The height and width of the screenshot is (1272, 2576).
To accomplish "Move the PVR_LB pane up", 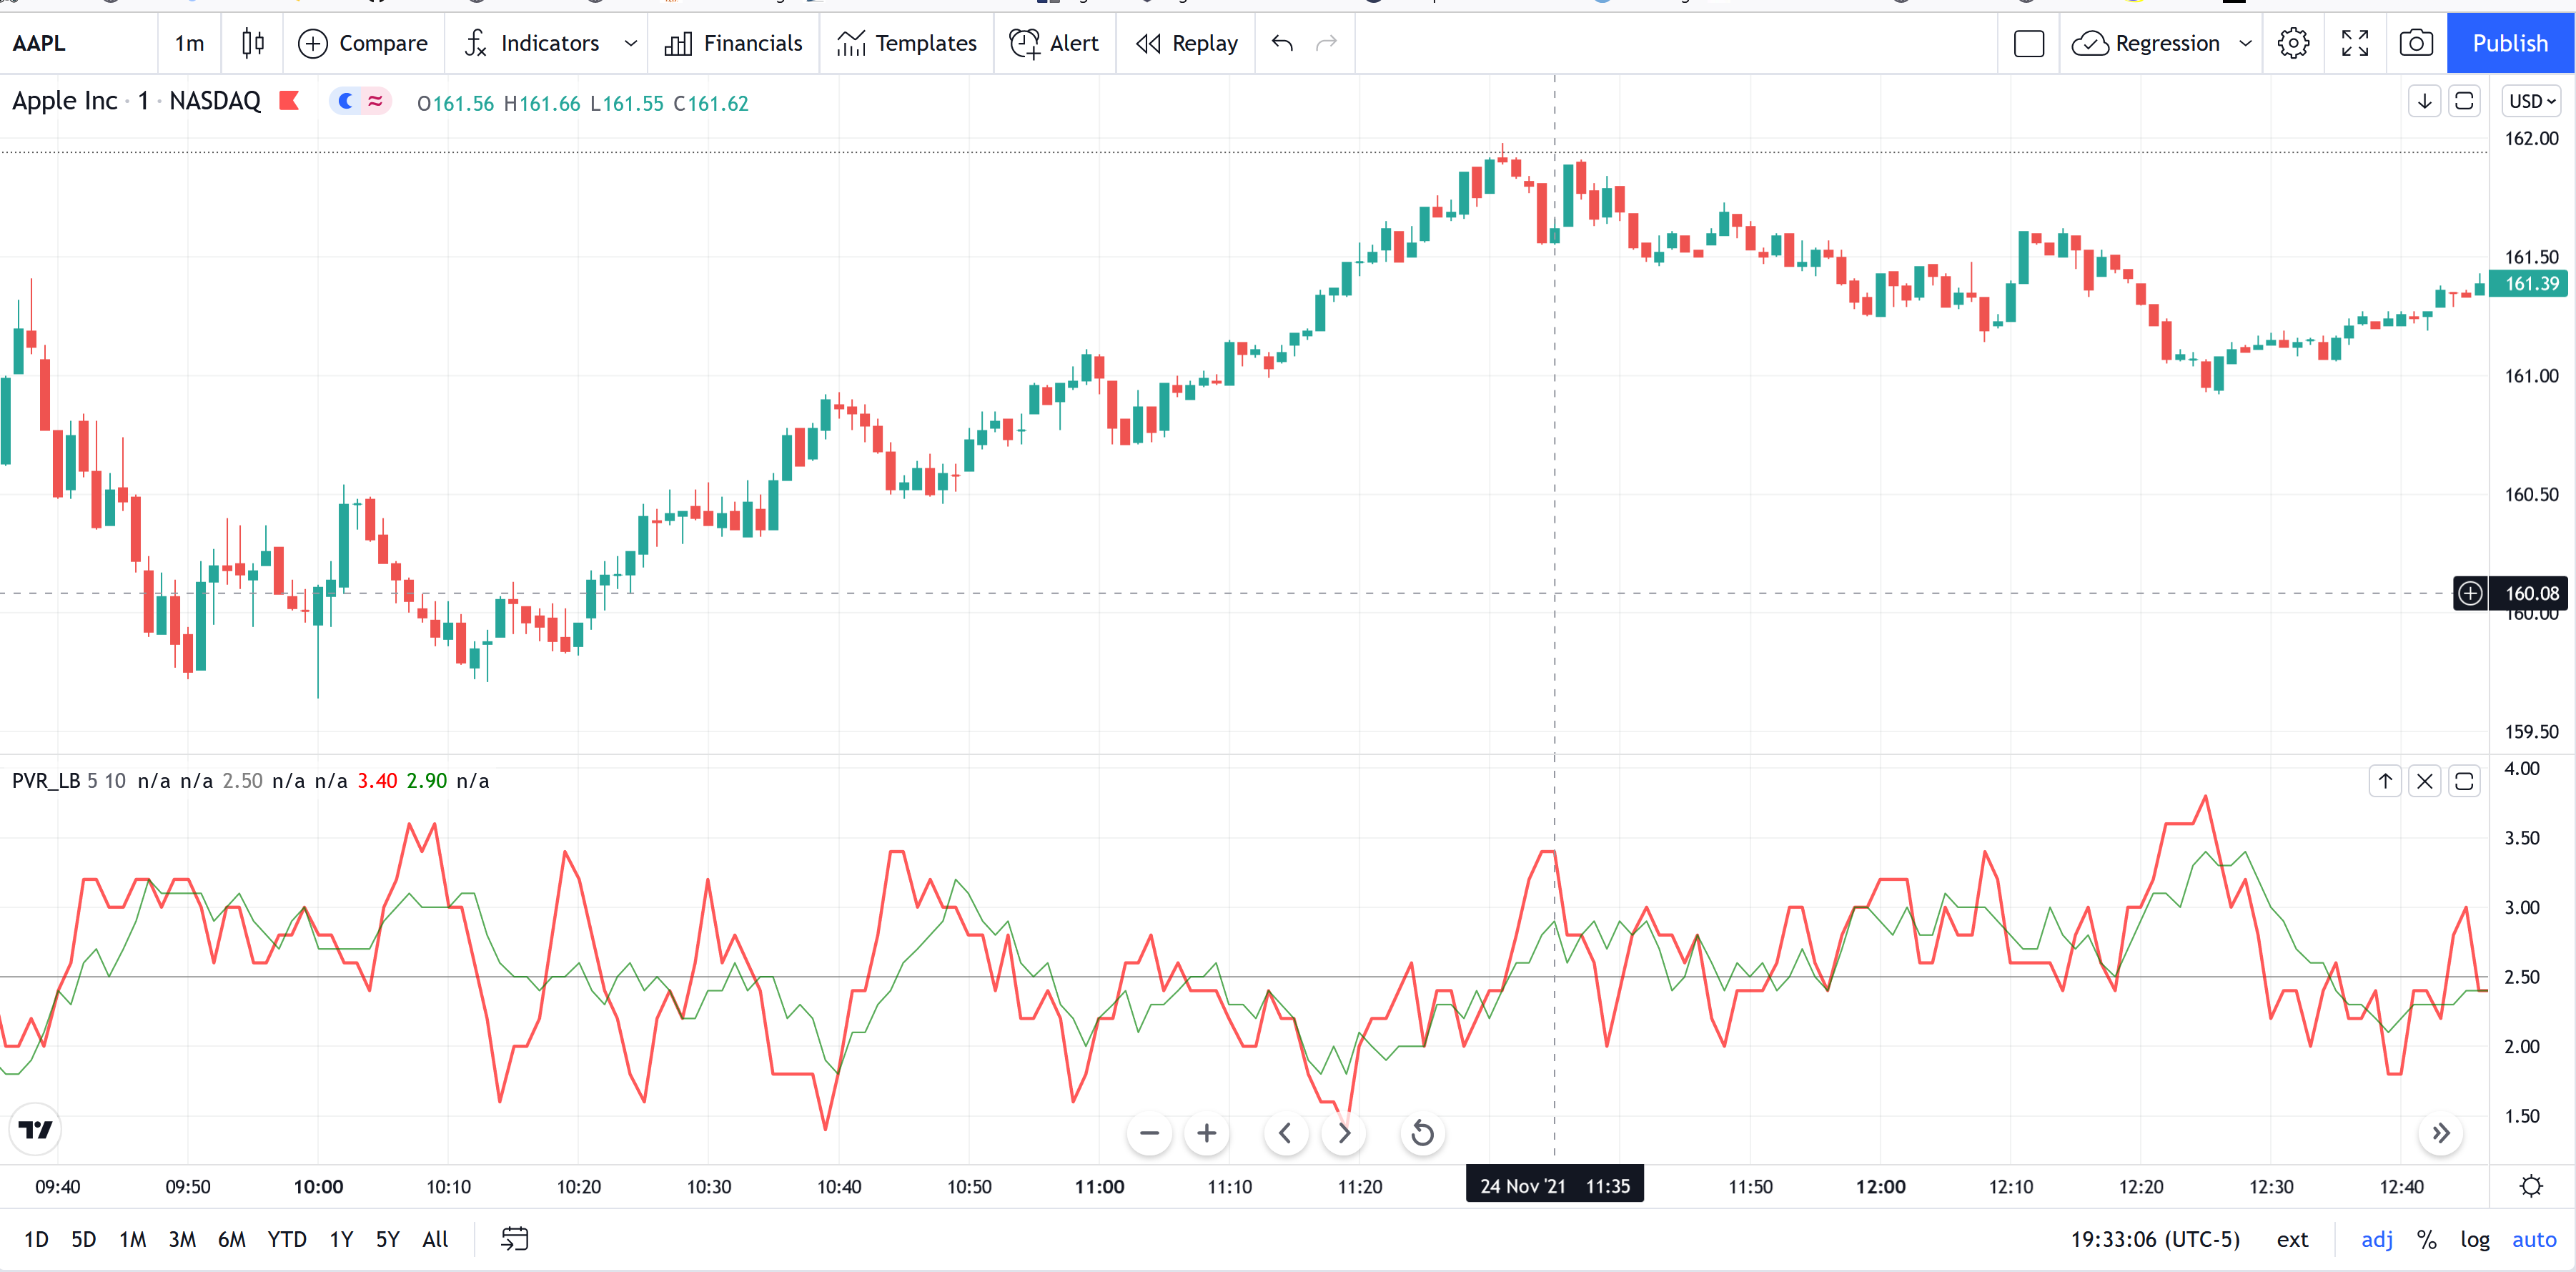I will click(x=2385, y=781).
